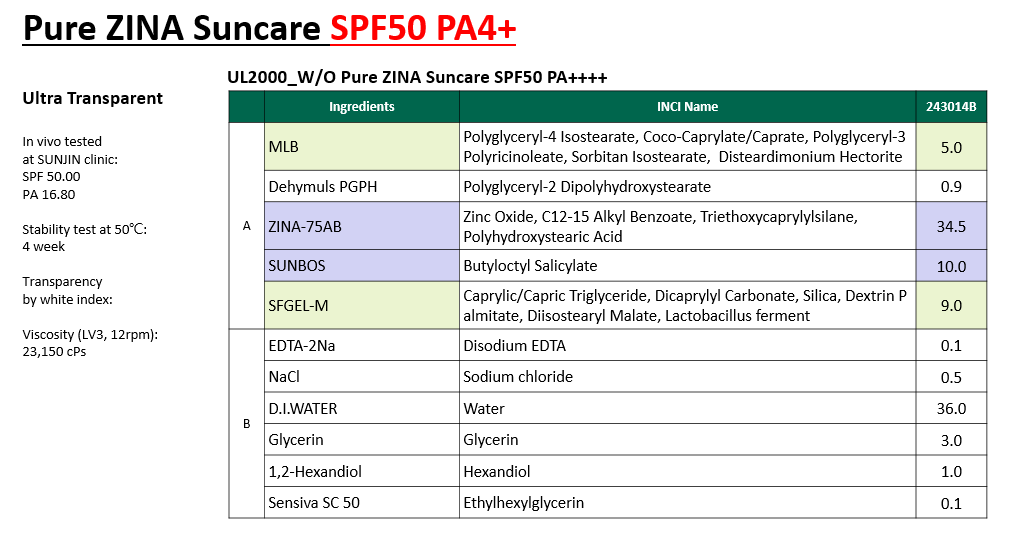Click the 'SFGEL-M' ingredient cell
Screen dimensions: 1011x537
tap(361, 306)
